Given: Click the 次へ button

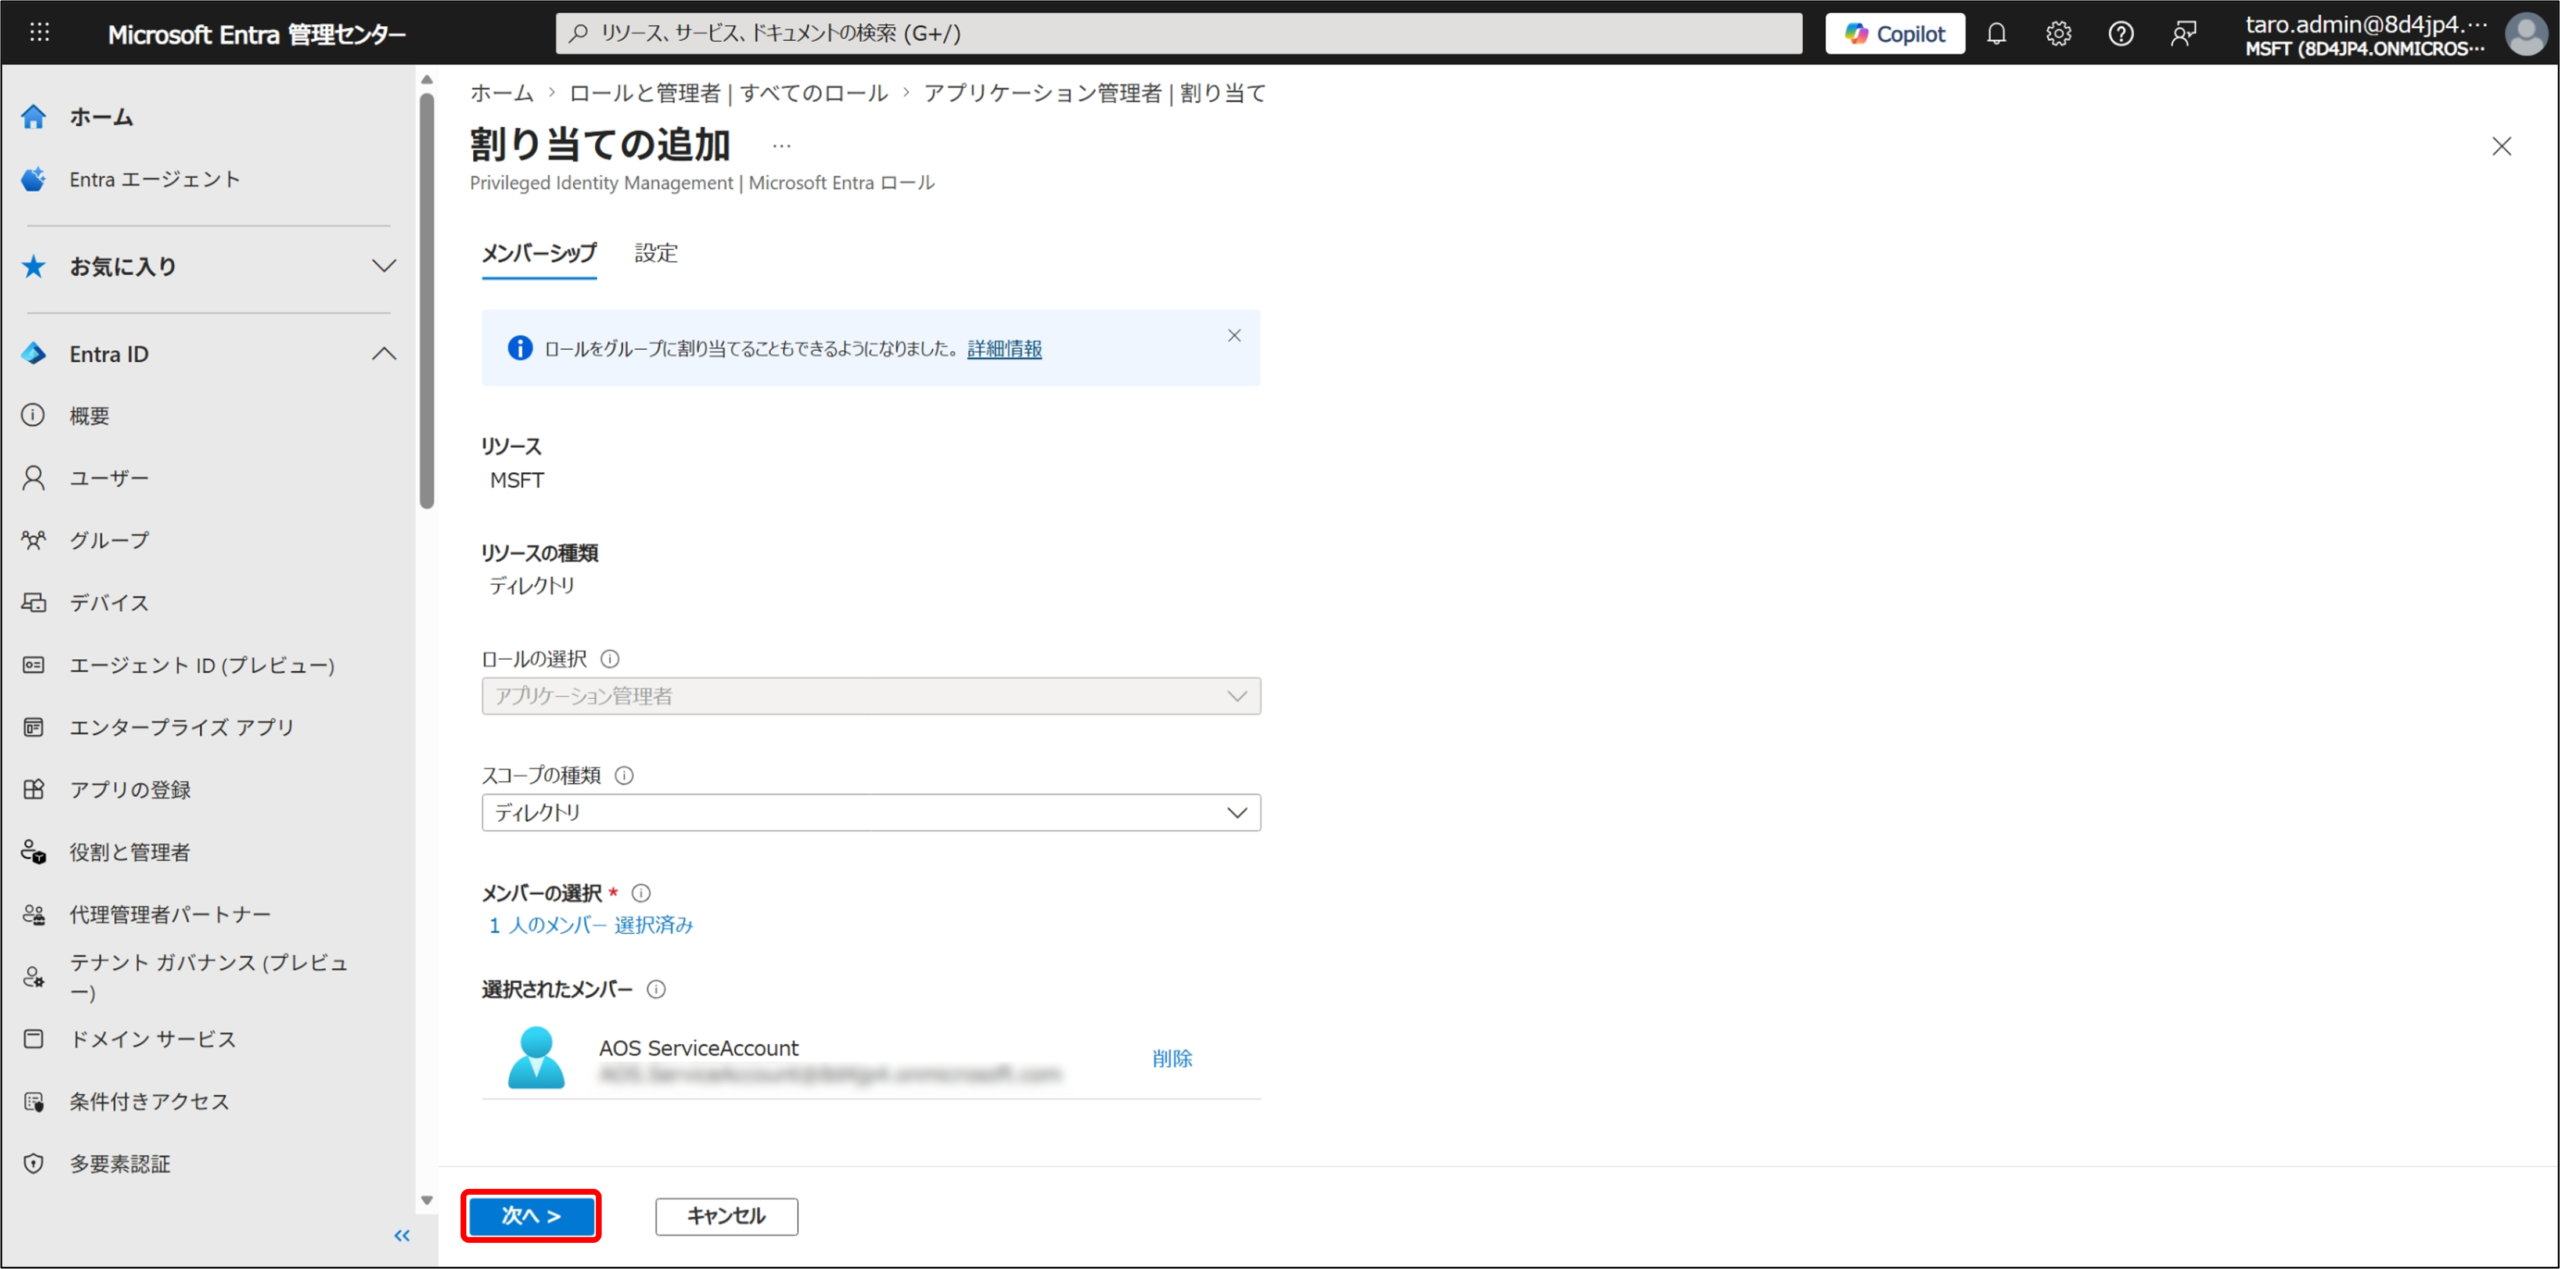Looking at the screenshot, I should 531,1216.
